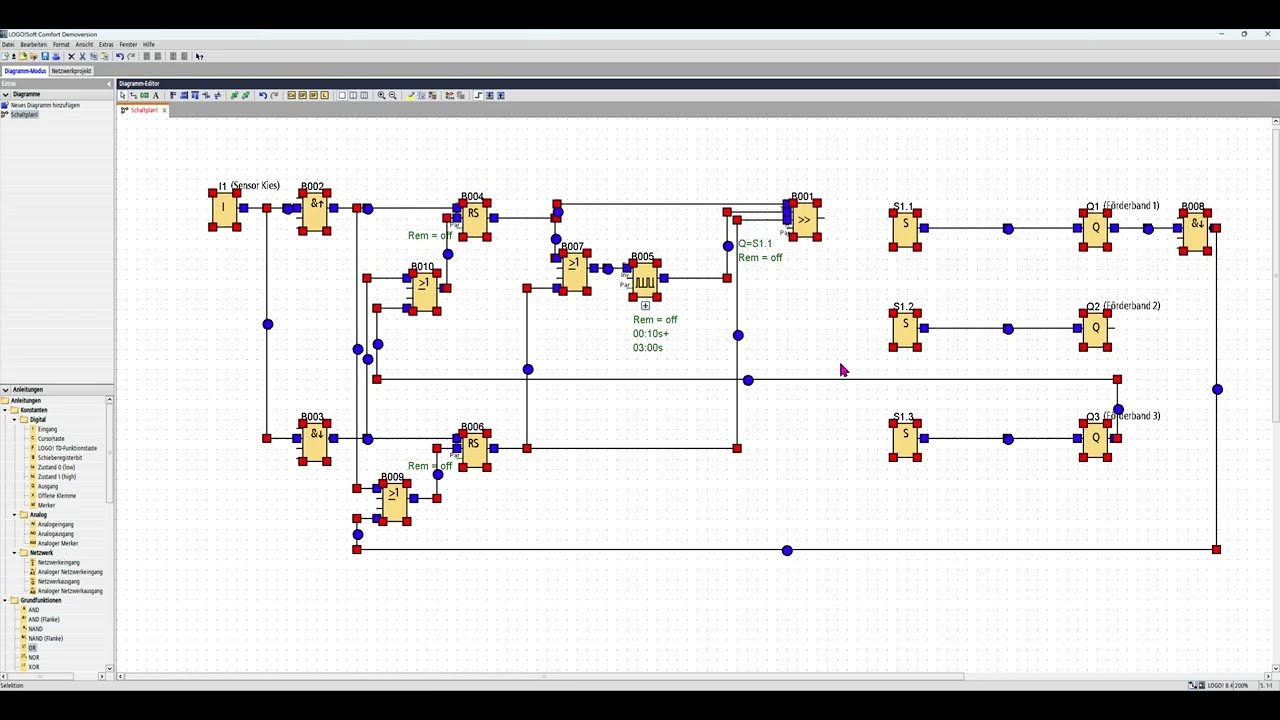The image size is (1280, 720).
Task: Click the undo icon in Diagramm-Editor toolbar
Action: click(263, 95)
